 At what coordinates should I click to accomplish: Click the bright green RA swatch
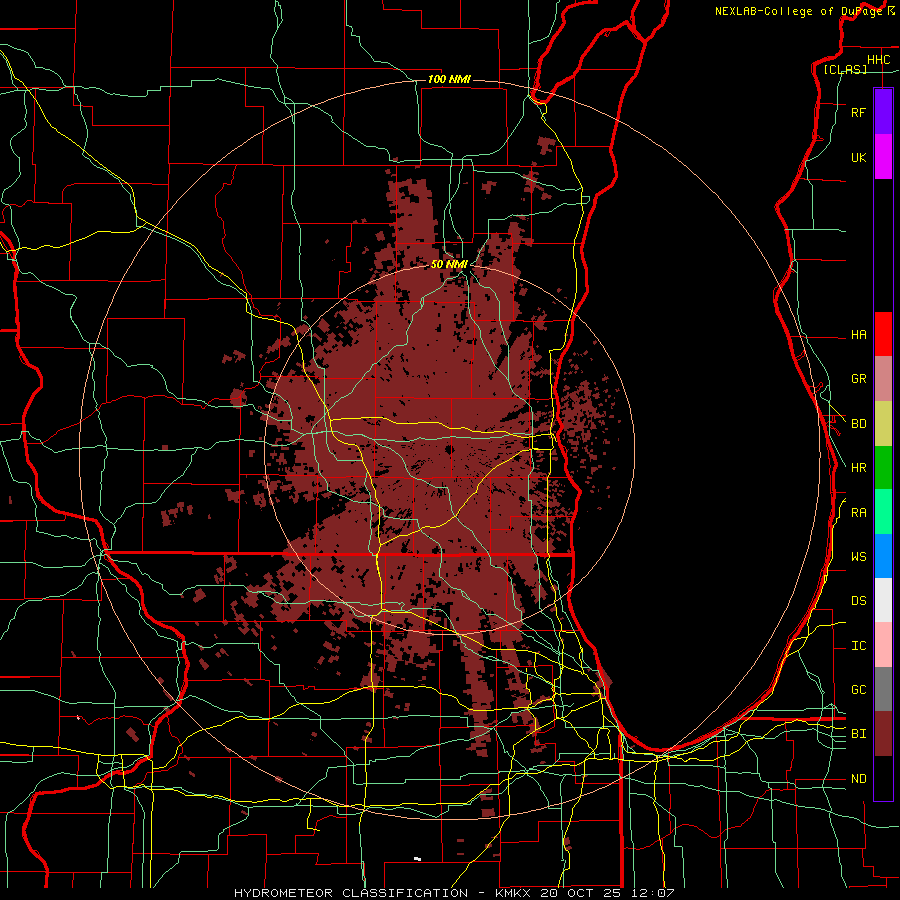tap(883, 512)
